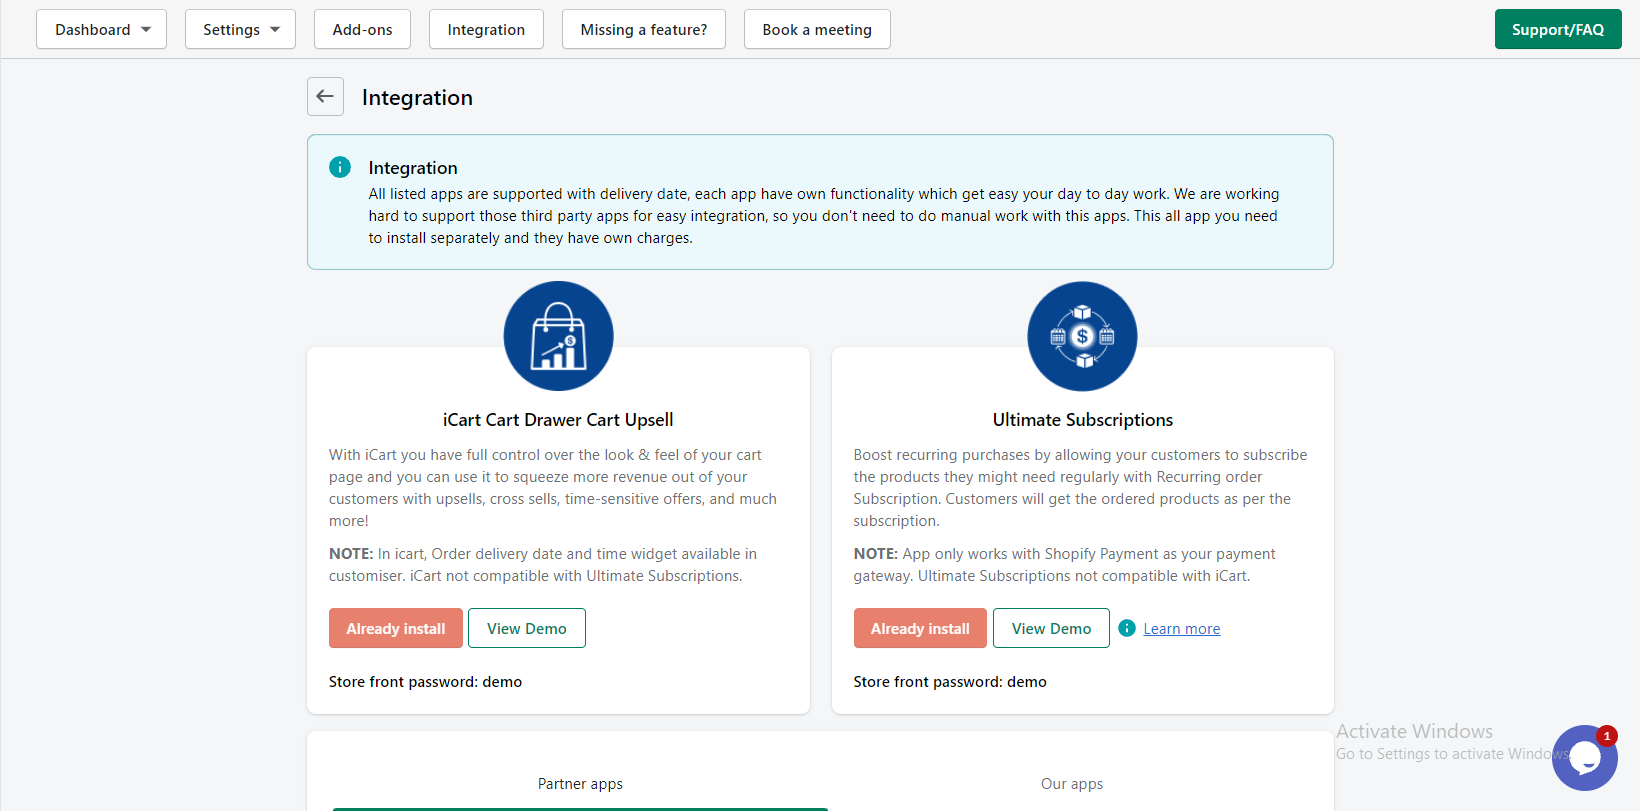Click the NOTE about Shopify Payment gateway
This screenshot has height=811, width=1640.
tap(1064, 565)
